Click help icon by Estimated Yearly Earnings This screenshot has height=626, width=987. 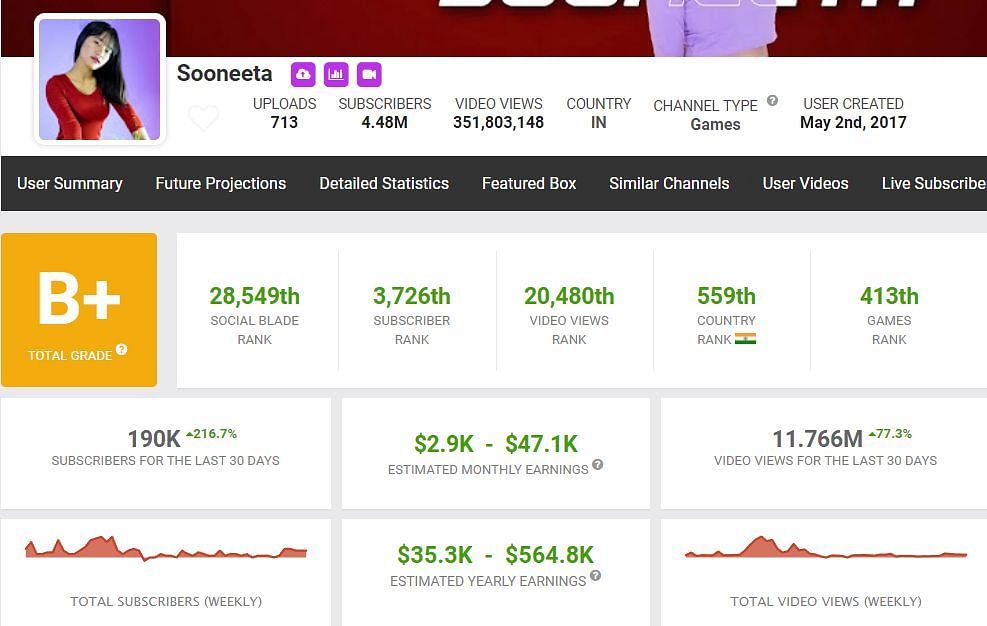596,576
